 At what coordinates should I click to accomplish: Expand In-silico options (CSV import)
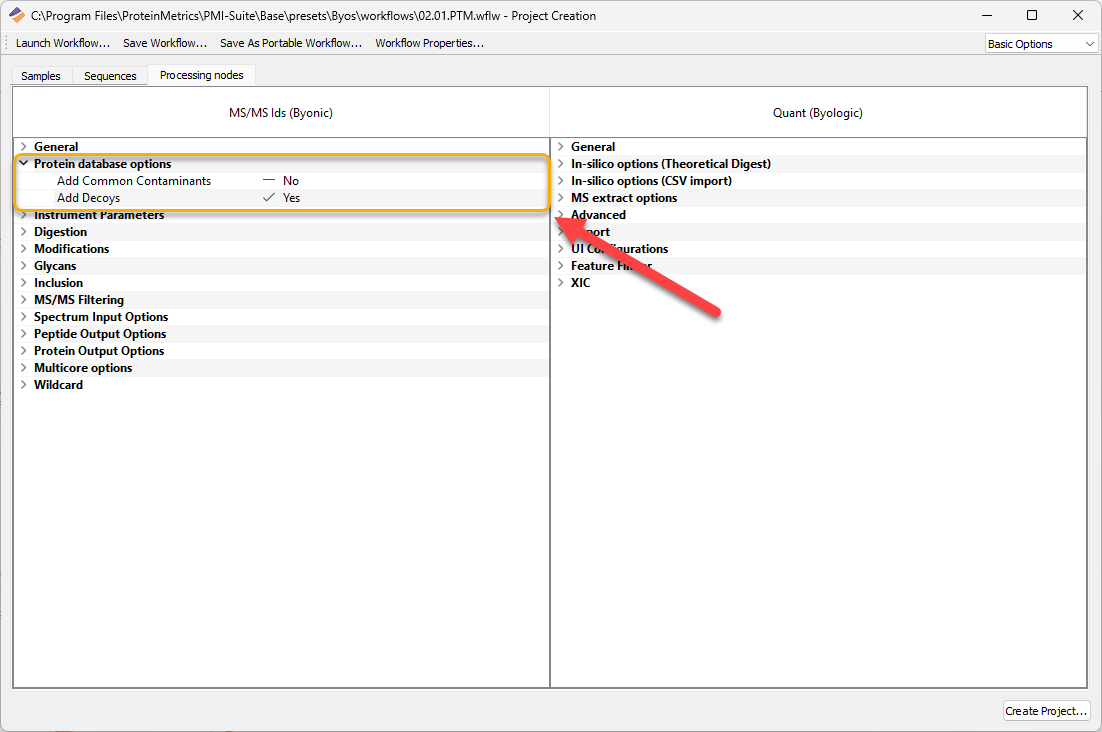point(561,181)
